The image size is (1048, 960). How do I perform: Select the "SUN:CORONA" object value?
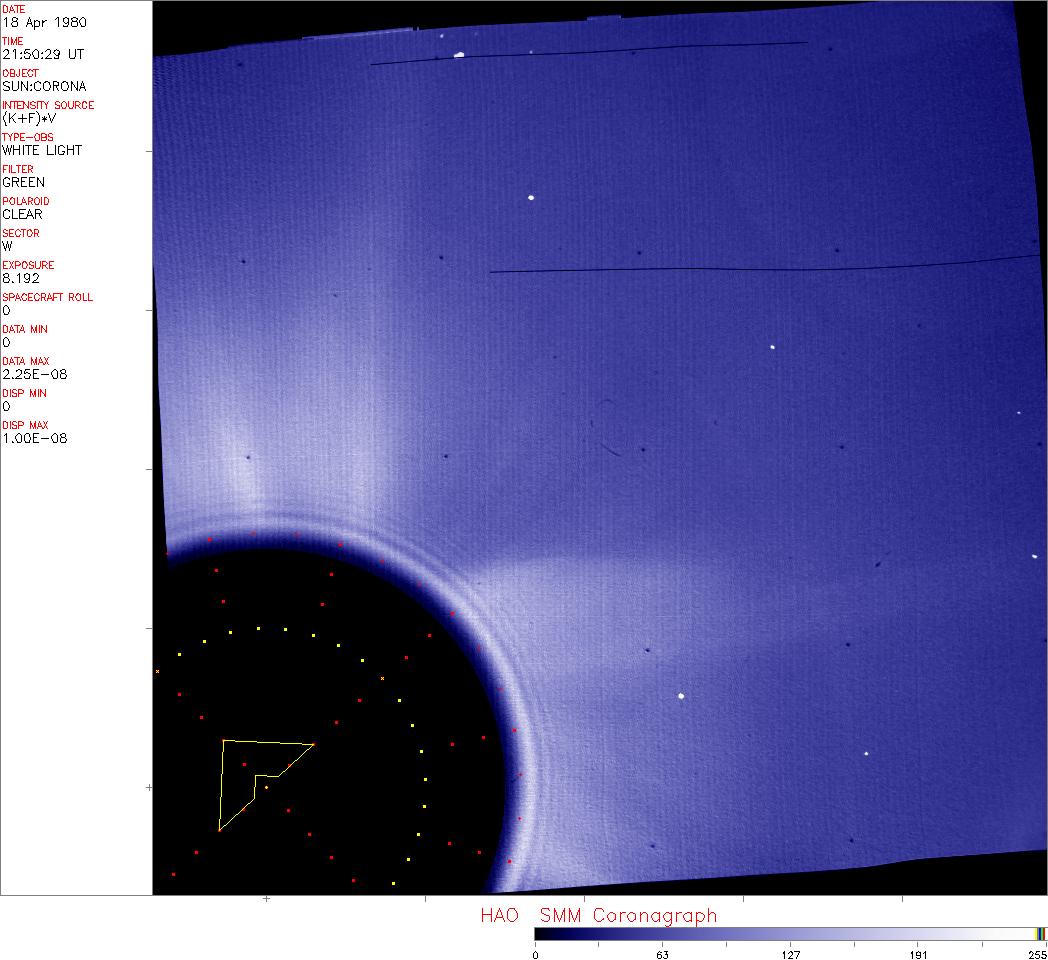point(44,86)
